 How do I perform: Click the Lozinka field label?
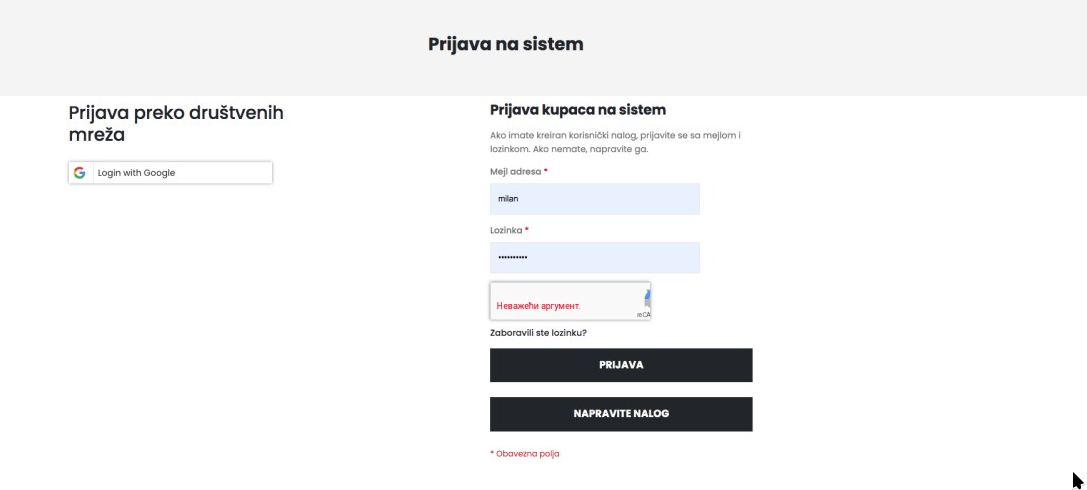click(x=506, y=230)
